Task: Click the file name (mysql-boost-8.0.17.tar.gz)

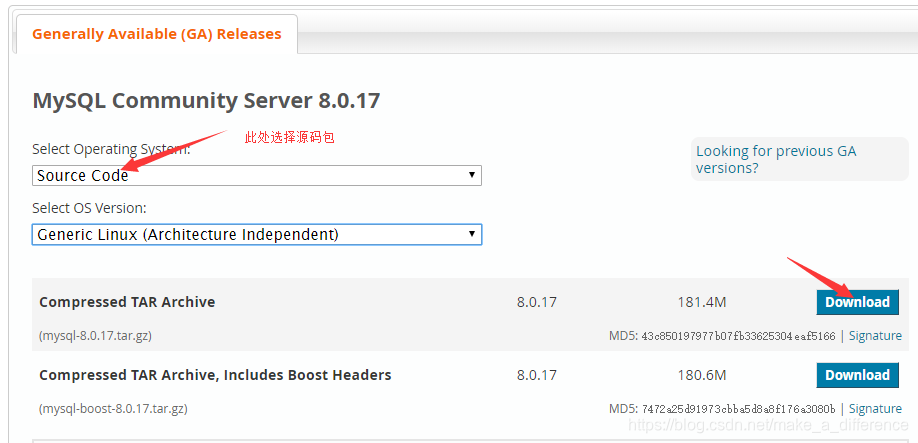Action: pos(114,408)
